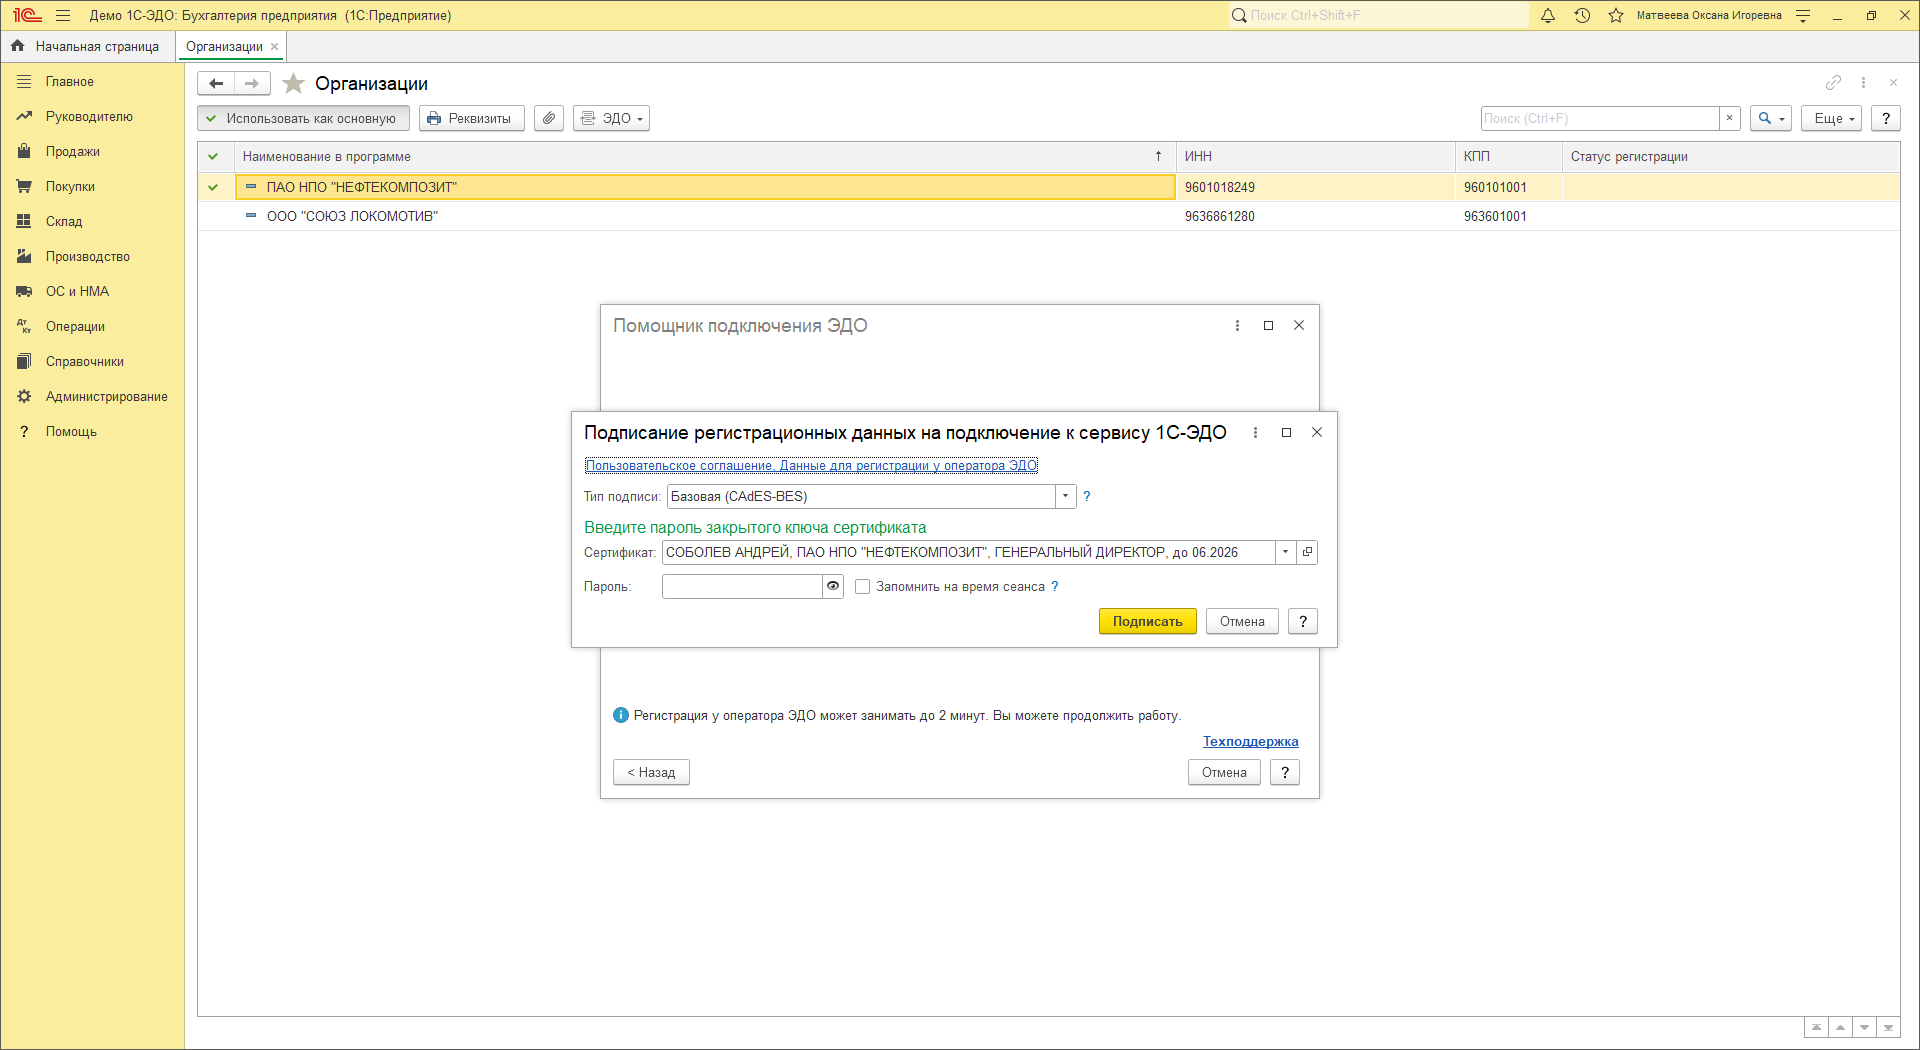Viewport: 1920px width, 1050px height.
Task: Click the back arrow navigation button
Action: 216,84
